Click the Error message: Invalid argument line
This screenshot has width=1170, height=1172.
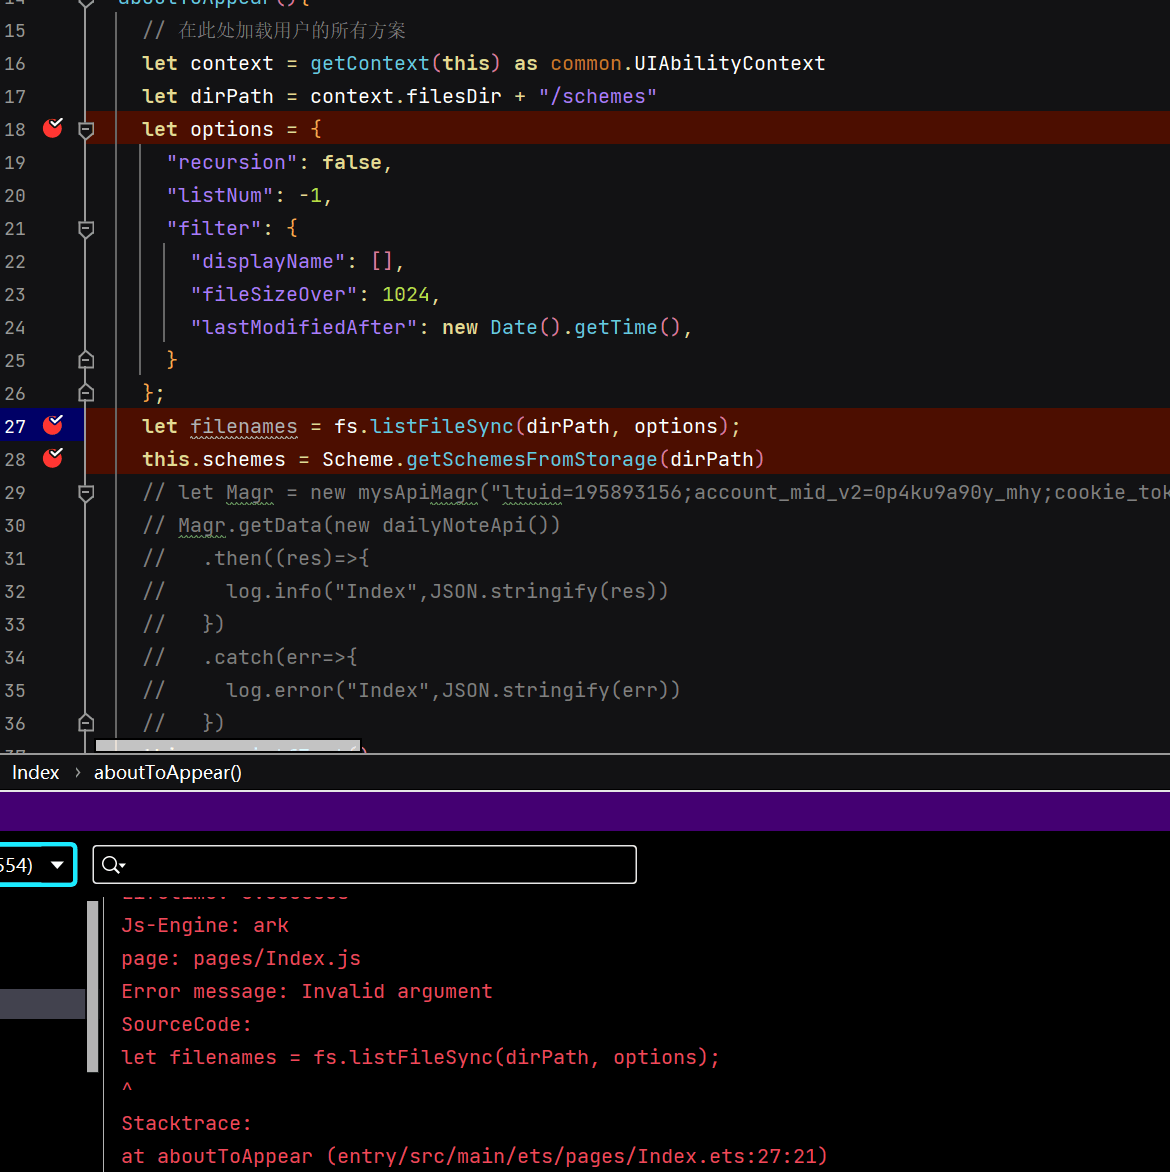(x=307, y=991)
